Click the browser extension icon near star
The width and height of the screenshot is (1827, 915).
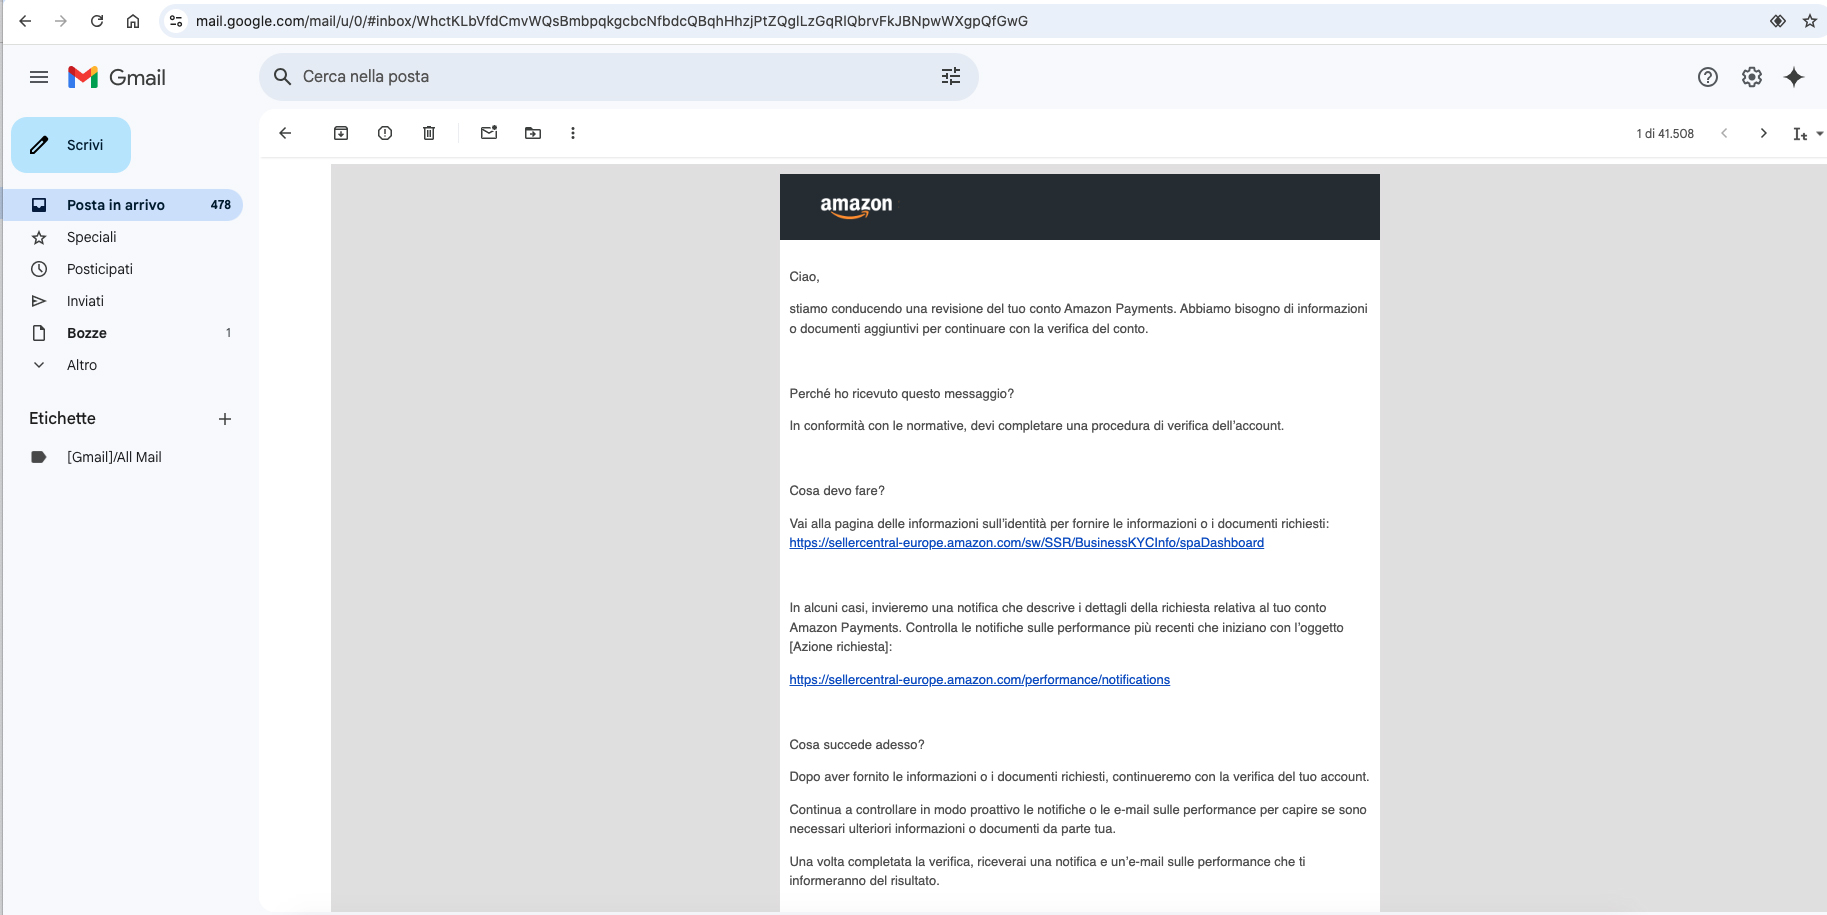pos(1778,21)
